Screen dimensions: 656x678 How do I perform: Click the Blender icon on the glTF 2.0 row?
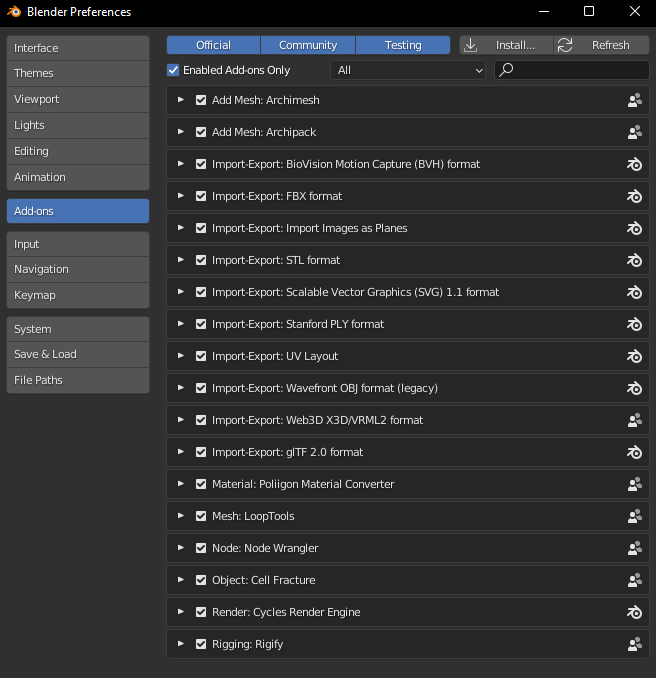tap(634, 452)
